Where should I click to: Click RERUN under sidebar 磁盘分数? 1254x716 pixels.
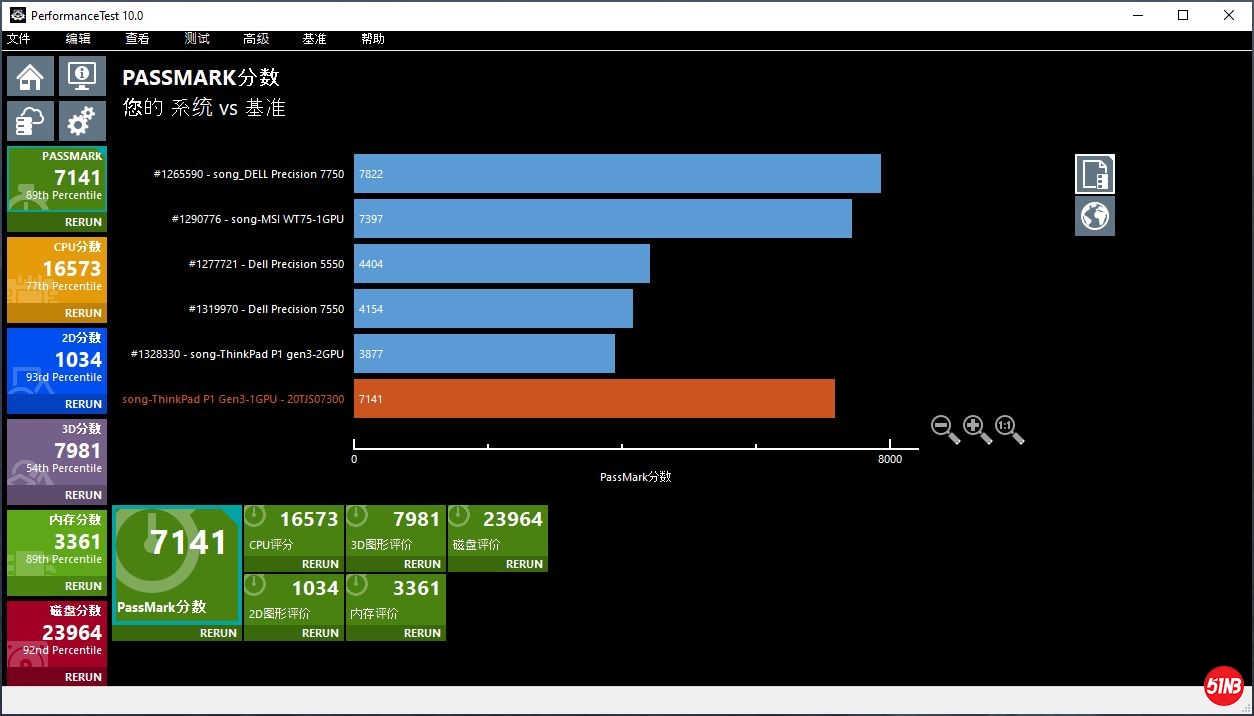pyautogui.click(x=83, y=677)
